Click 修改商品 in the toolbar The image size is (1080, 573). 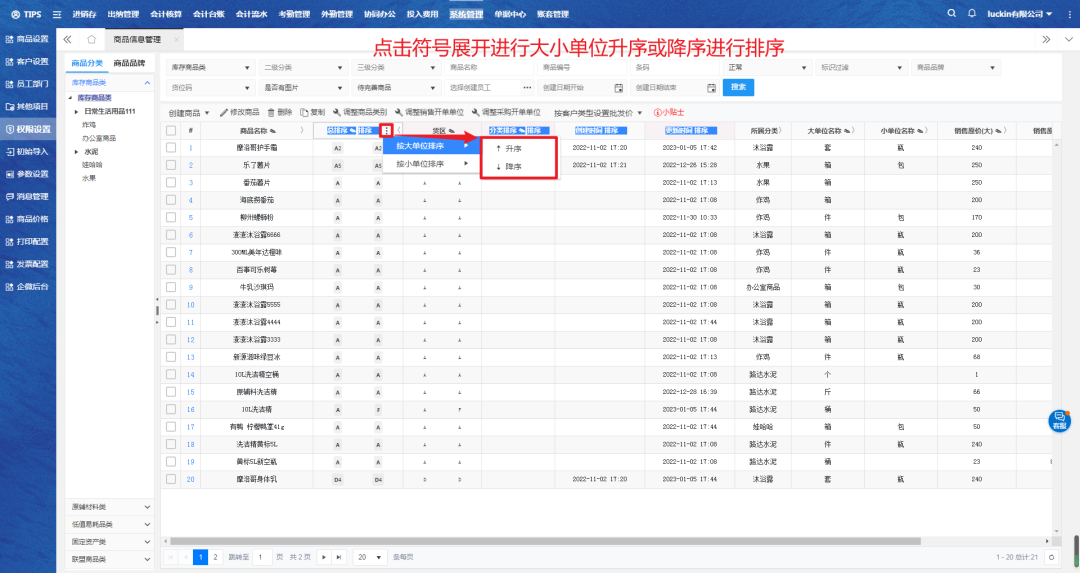coord(239,112)
